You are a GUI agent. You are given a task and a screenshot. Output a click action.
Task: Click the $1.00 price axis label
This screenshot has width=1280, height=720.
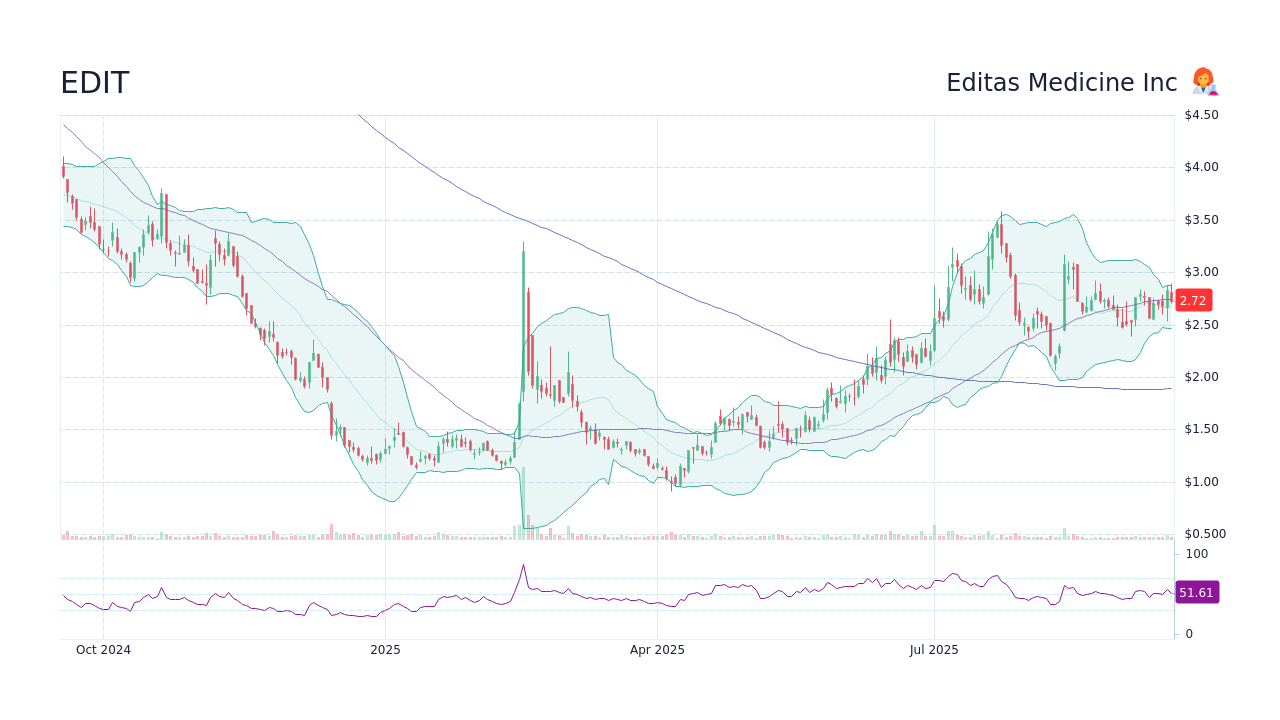(1201, 482)
